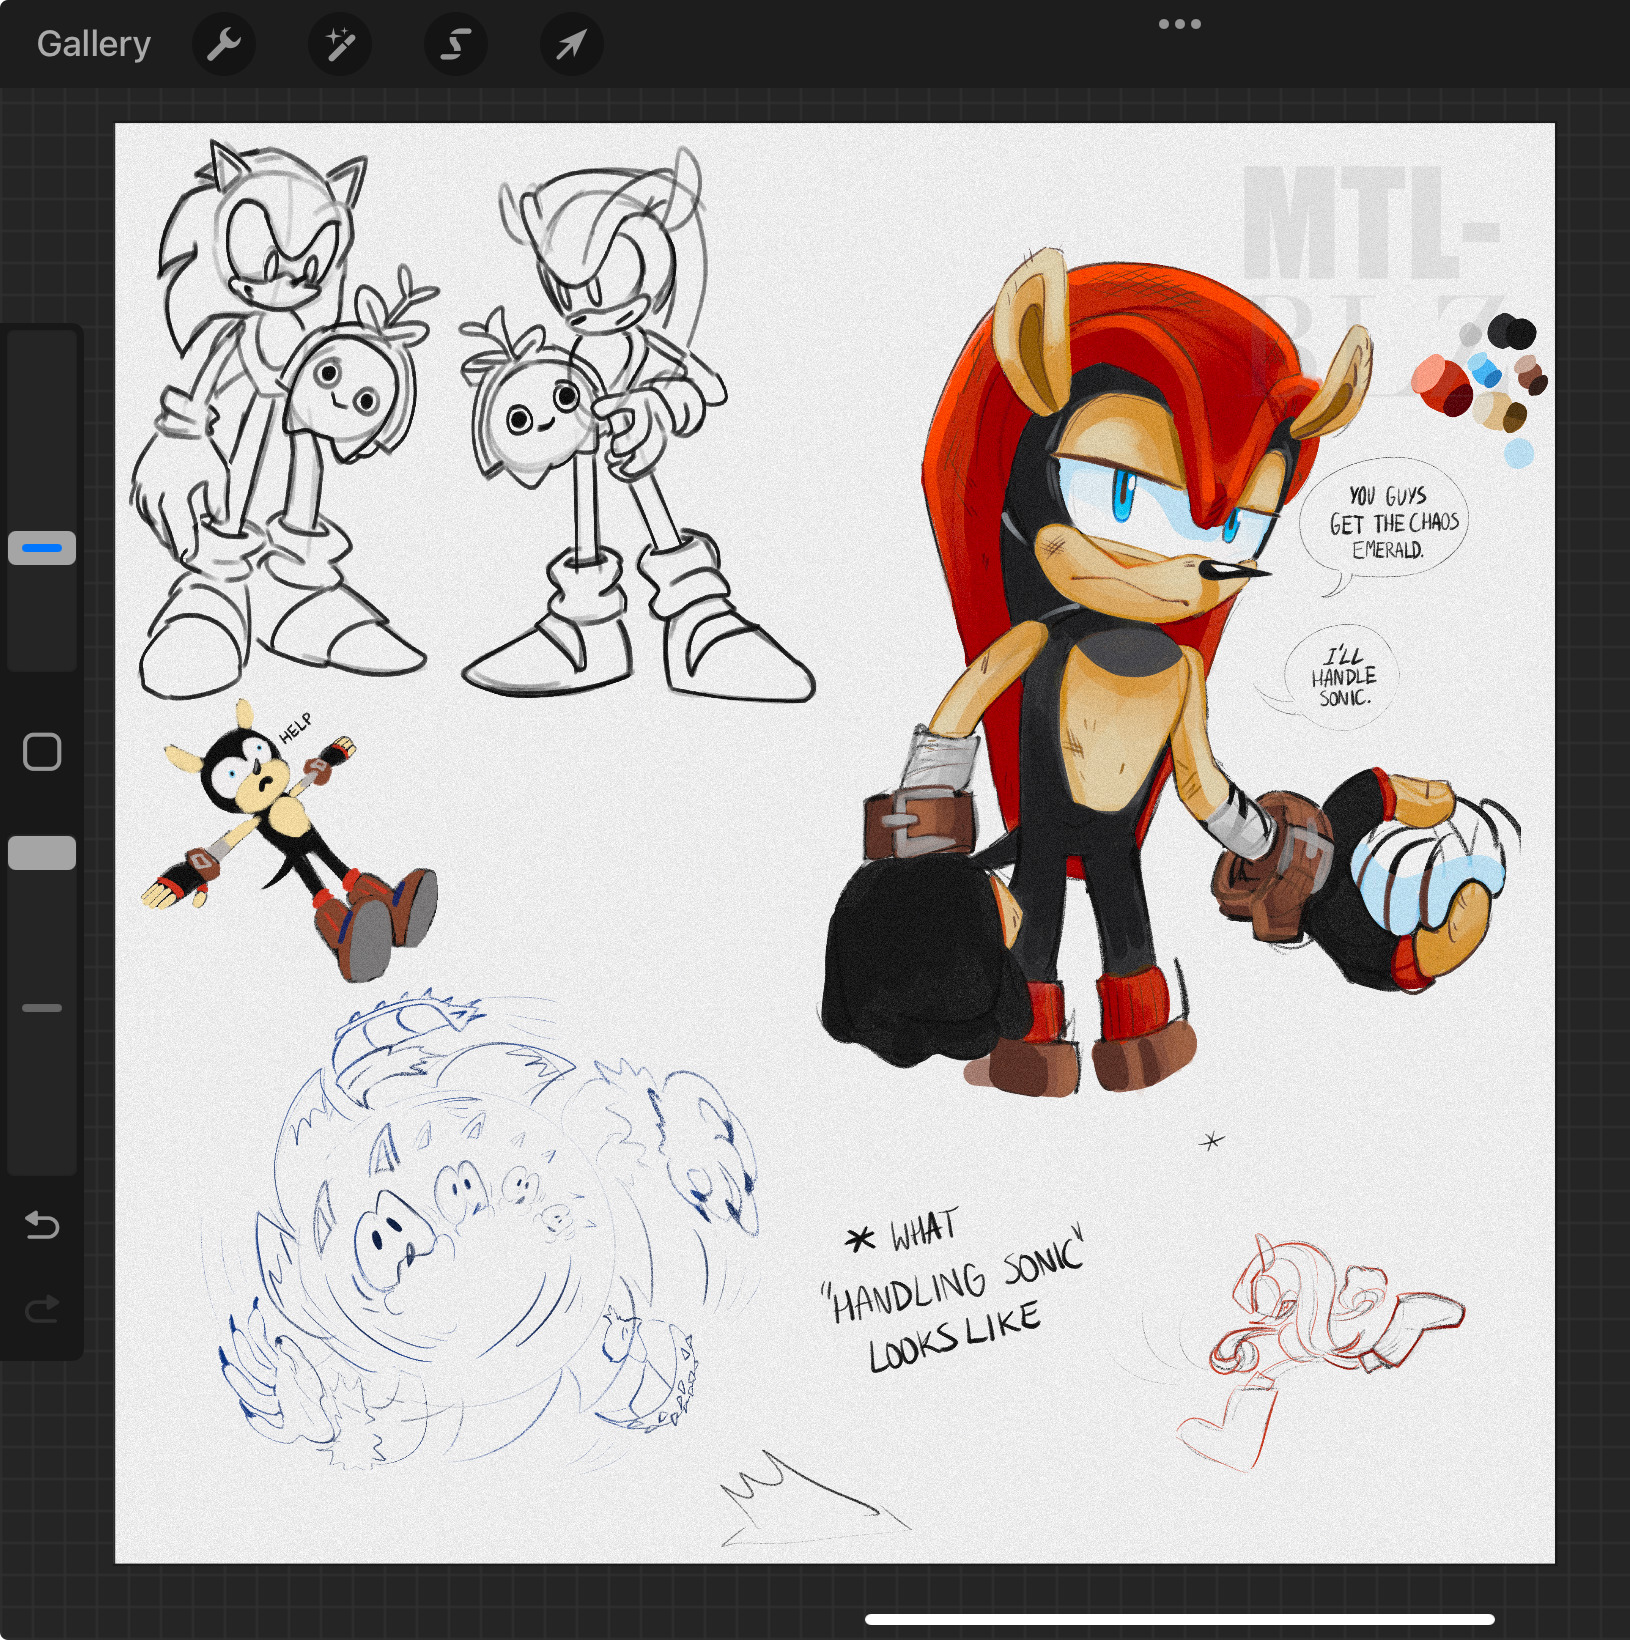Tap the light blue palette dot
This screenshot has width=1630, height=1640.
coord(1518,453)
